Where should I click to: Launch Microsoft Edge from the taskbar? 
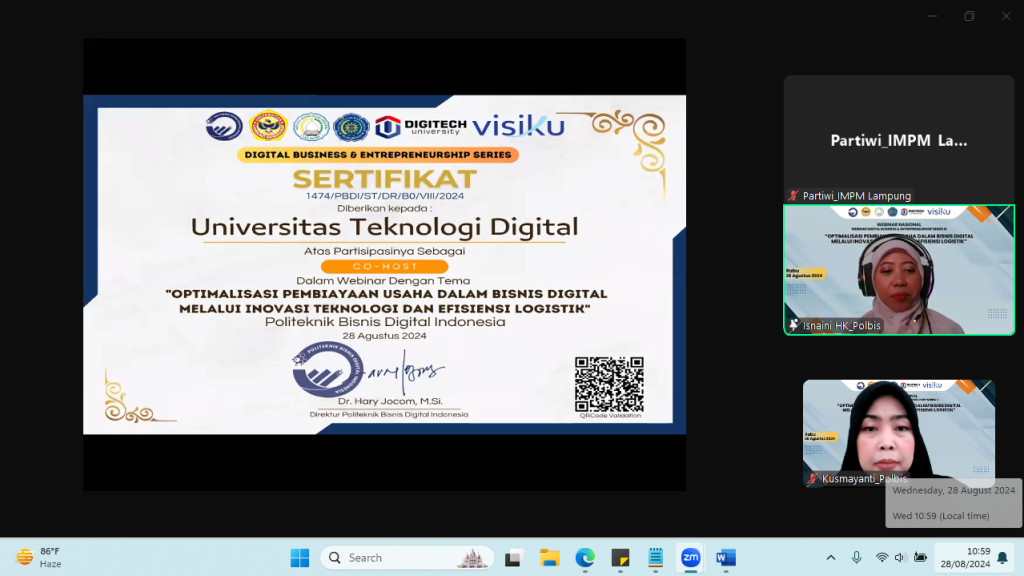pos(585,557)
